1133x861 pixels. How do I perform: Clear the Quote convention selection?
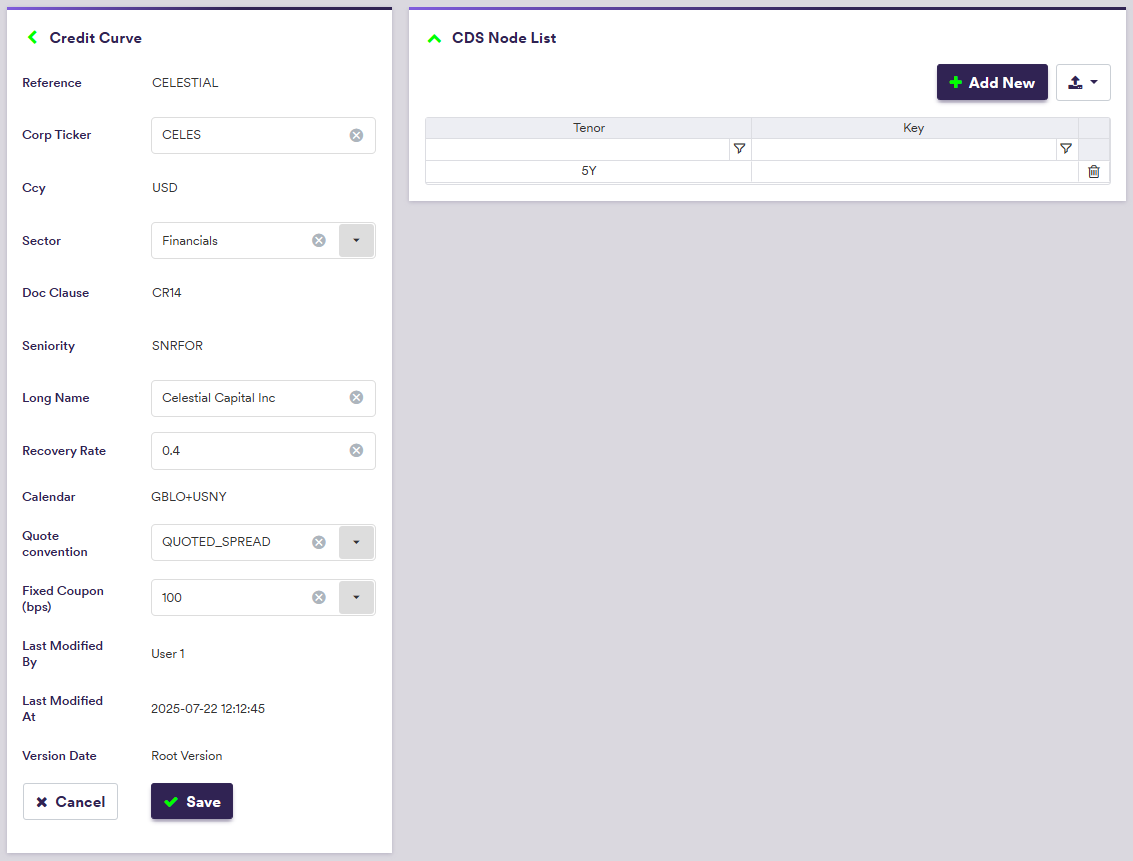[319, 542]
